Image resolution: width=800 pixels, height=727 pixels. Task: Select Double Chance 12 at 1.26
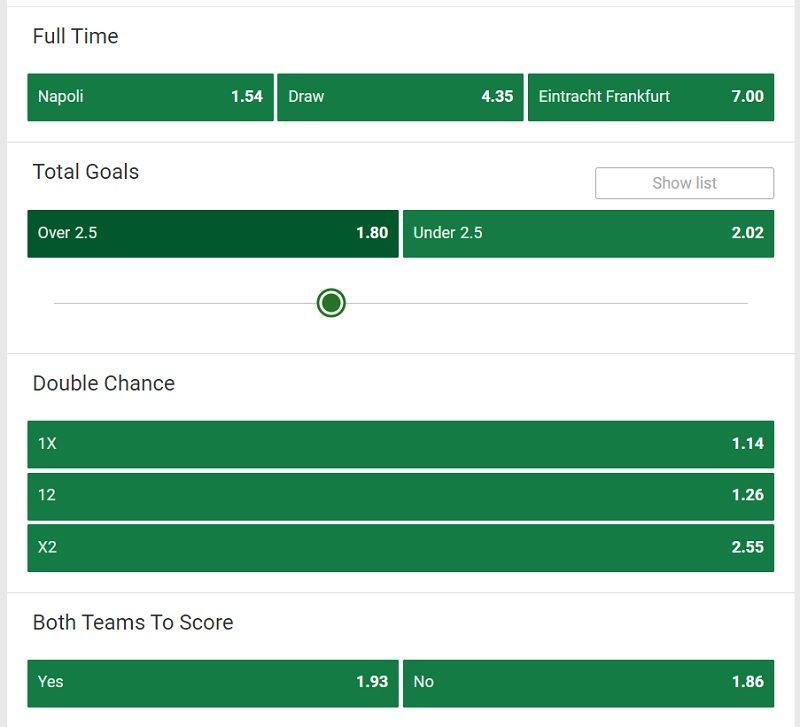(401, 496)
